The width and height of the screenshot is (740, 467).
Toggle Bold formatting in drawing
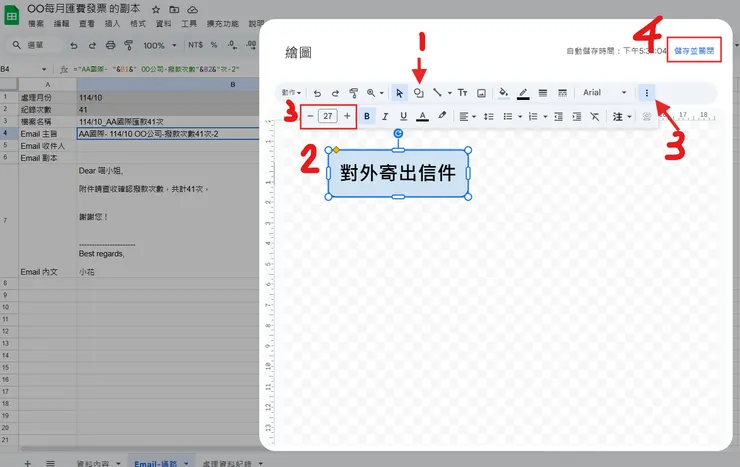[367, 116]
